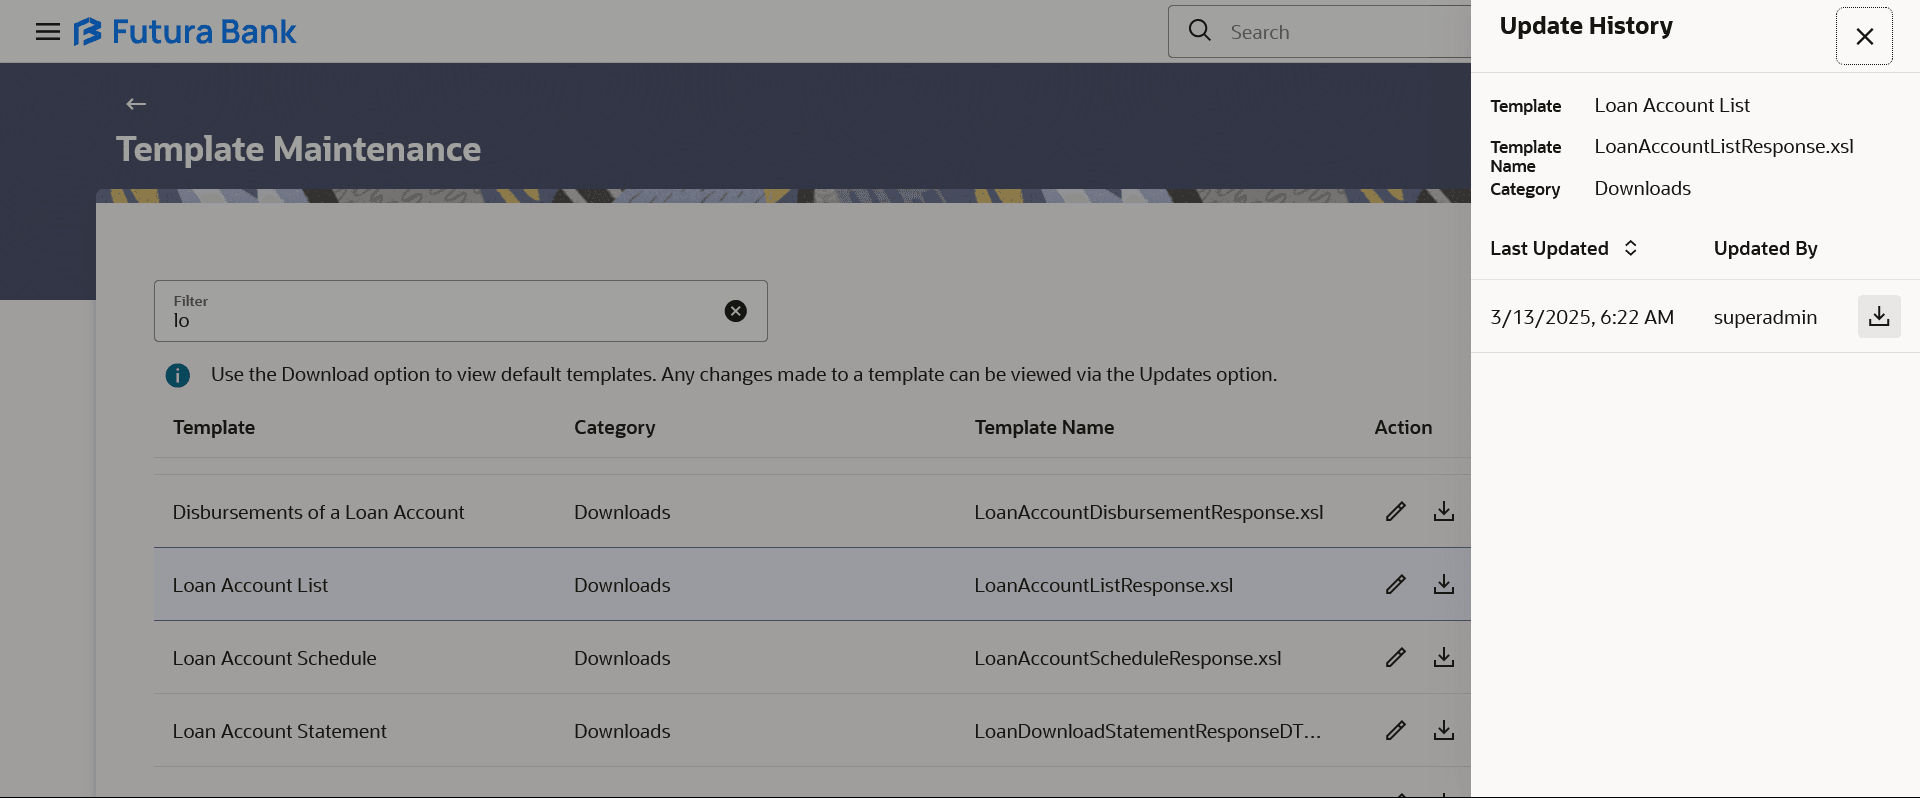The height and width of the screenshot is (798, 1920).
Task: Click the search magnifier icon
Action: click(1200, 31)
